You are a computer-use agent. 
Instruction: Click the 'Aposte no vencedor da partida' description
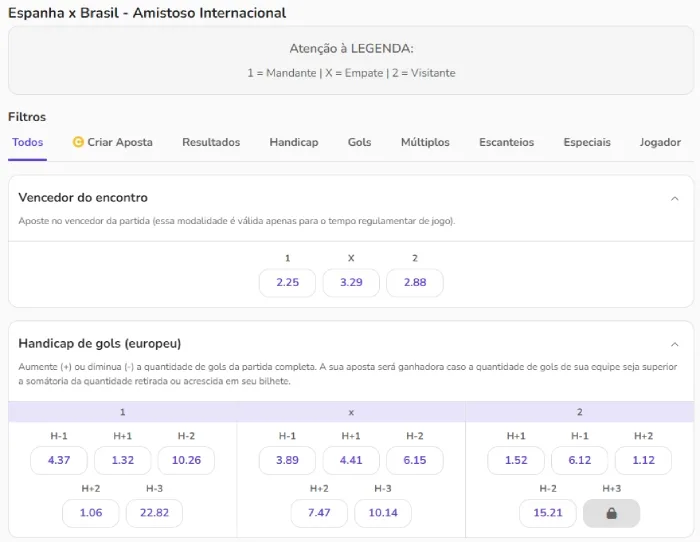coord(237,221)
